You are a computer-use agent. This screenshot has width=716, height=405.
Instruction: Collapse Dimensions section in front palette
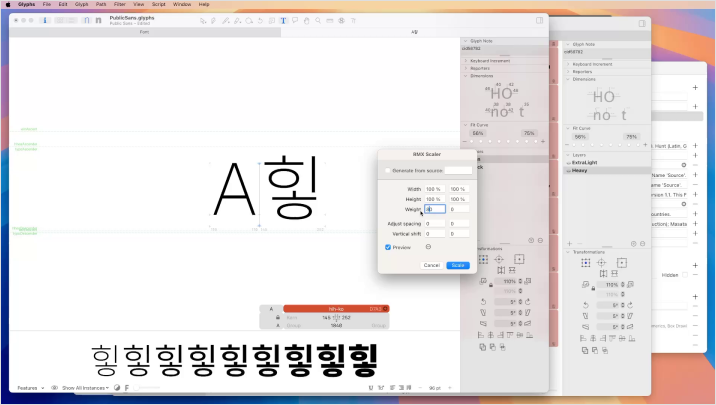pyautogui.click(x=466, y=76)
